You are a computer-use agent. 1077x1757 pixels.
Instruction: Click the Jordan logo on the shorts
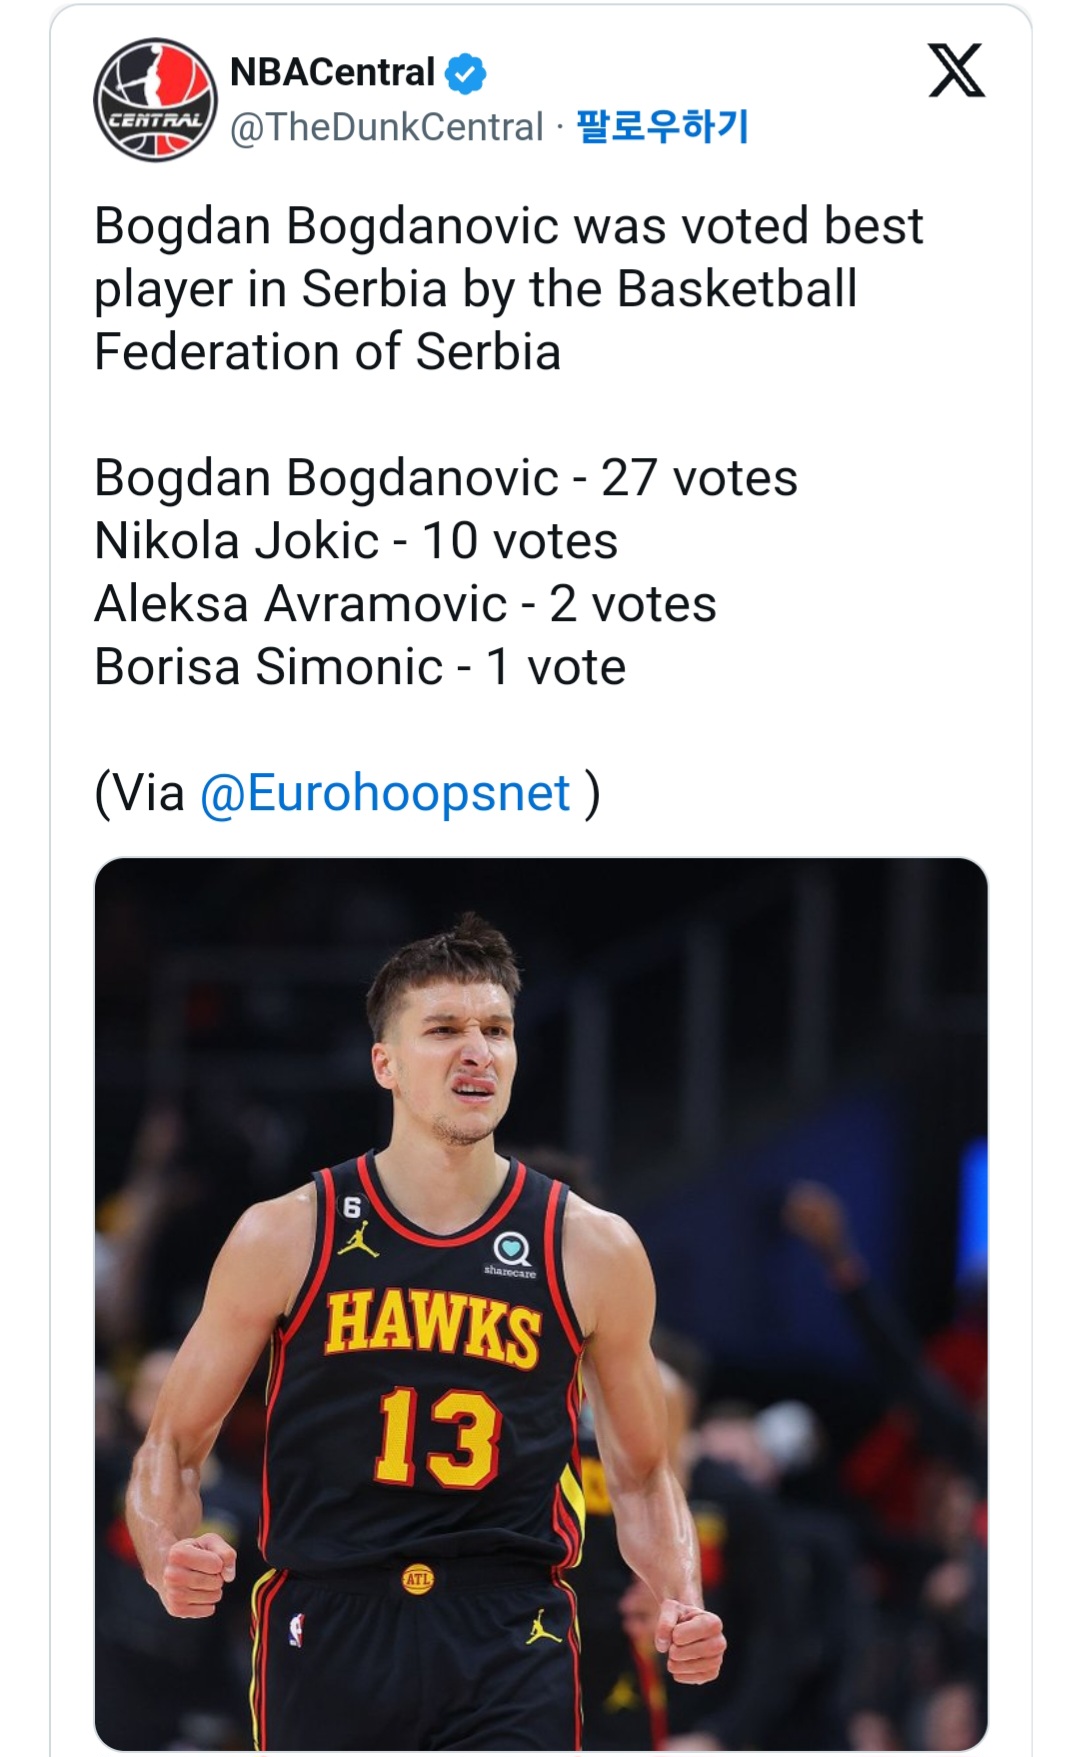(543, 1627)
